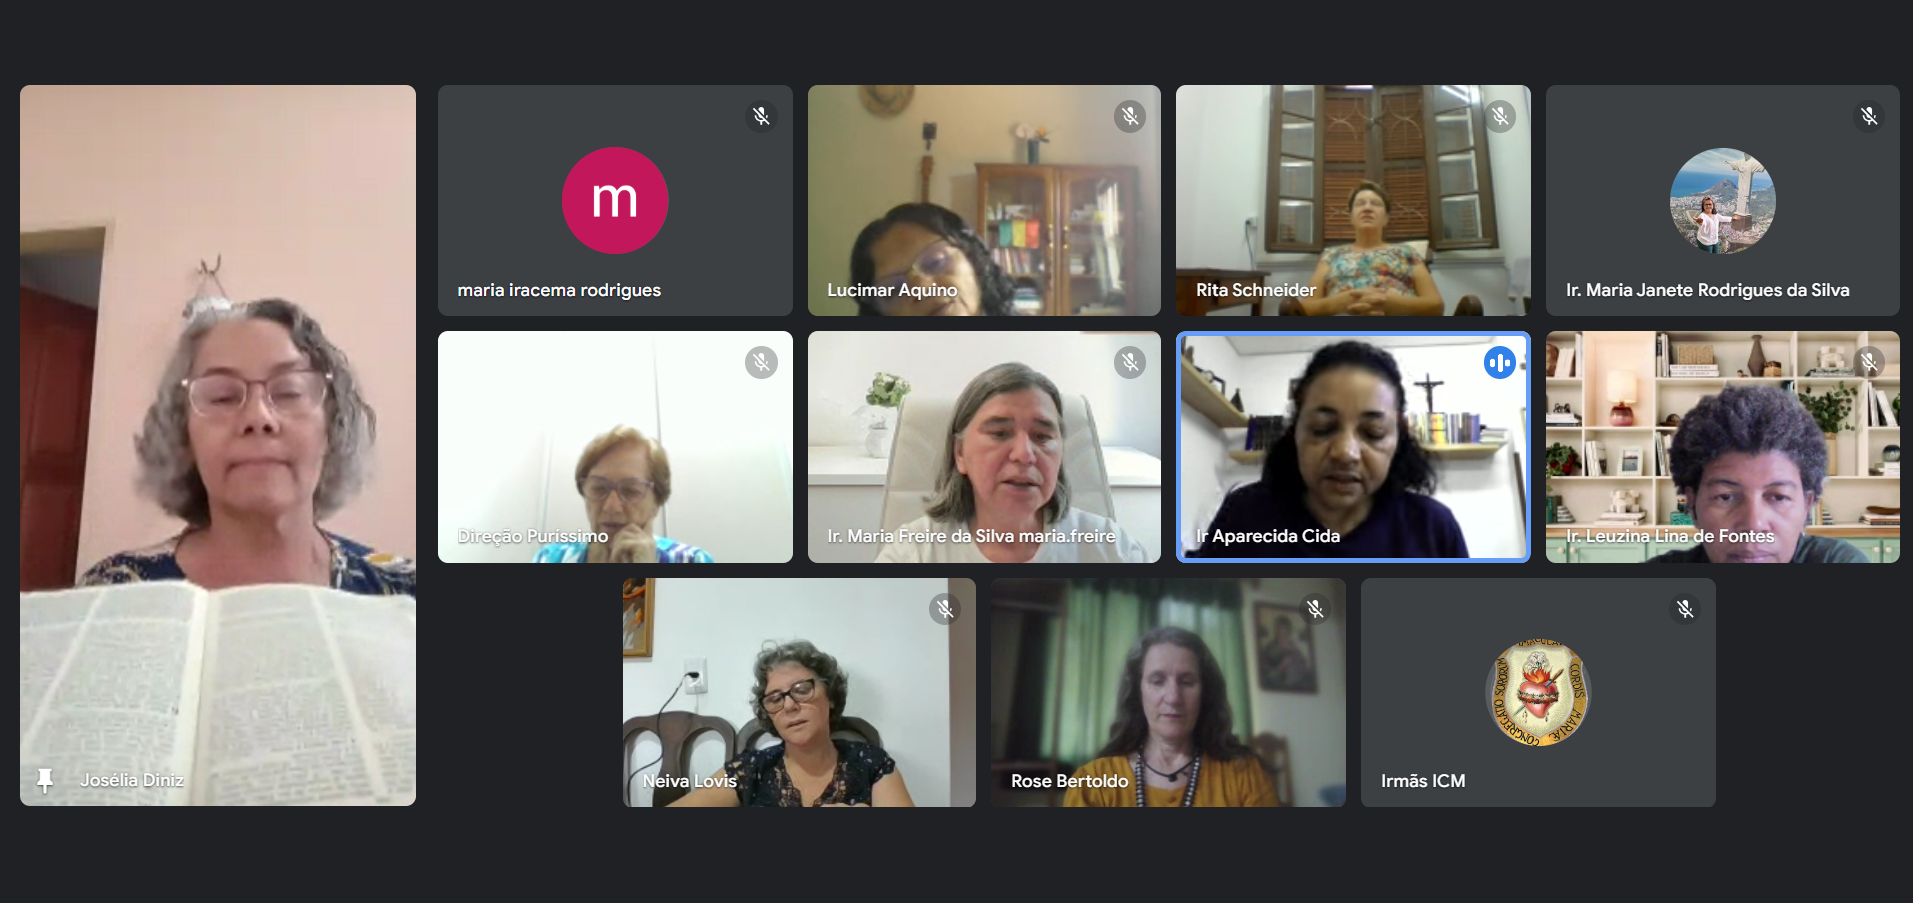Click the Josélia Diniz pinned video
This screenshot has height=903, width=1913.
(218, 445)
